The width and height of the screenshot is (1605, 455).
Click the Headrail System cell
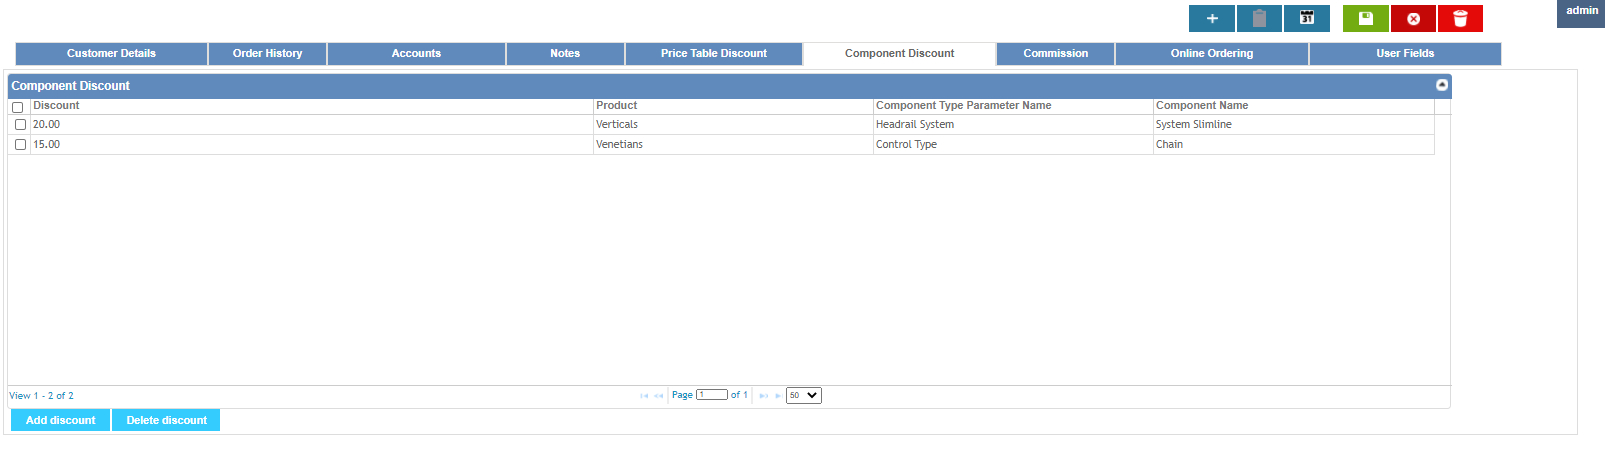point(1013,125)
